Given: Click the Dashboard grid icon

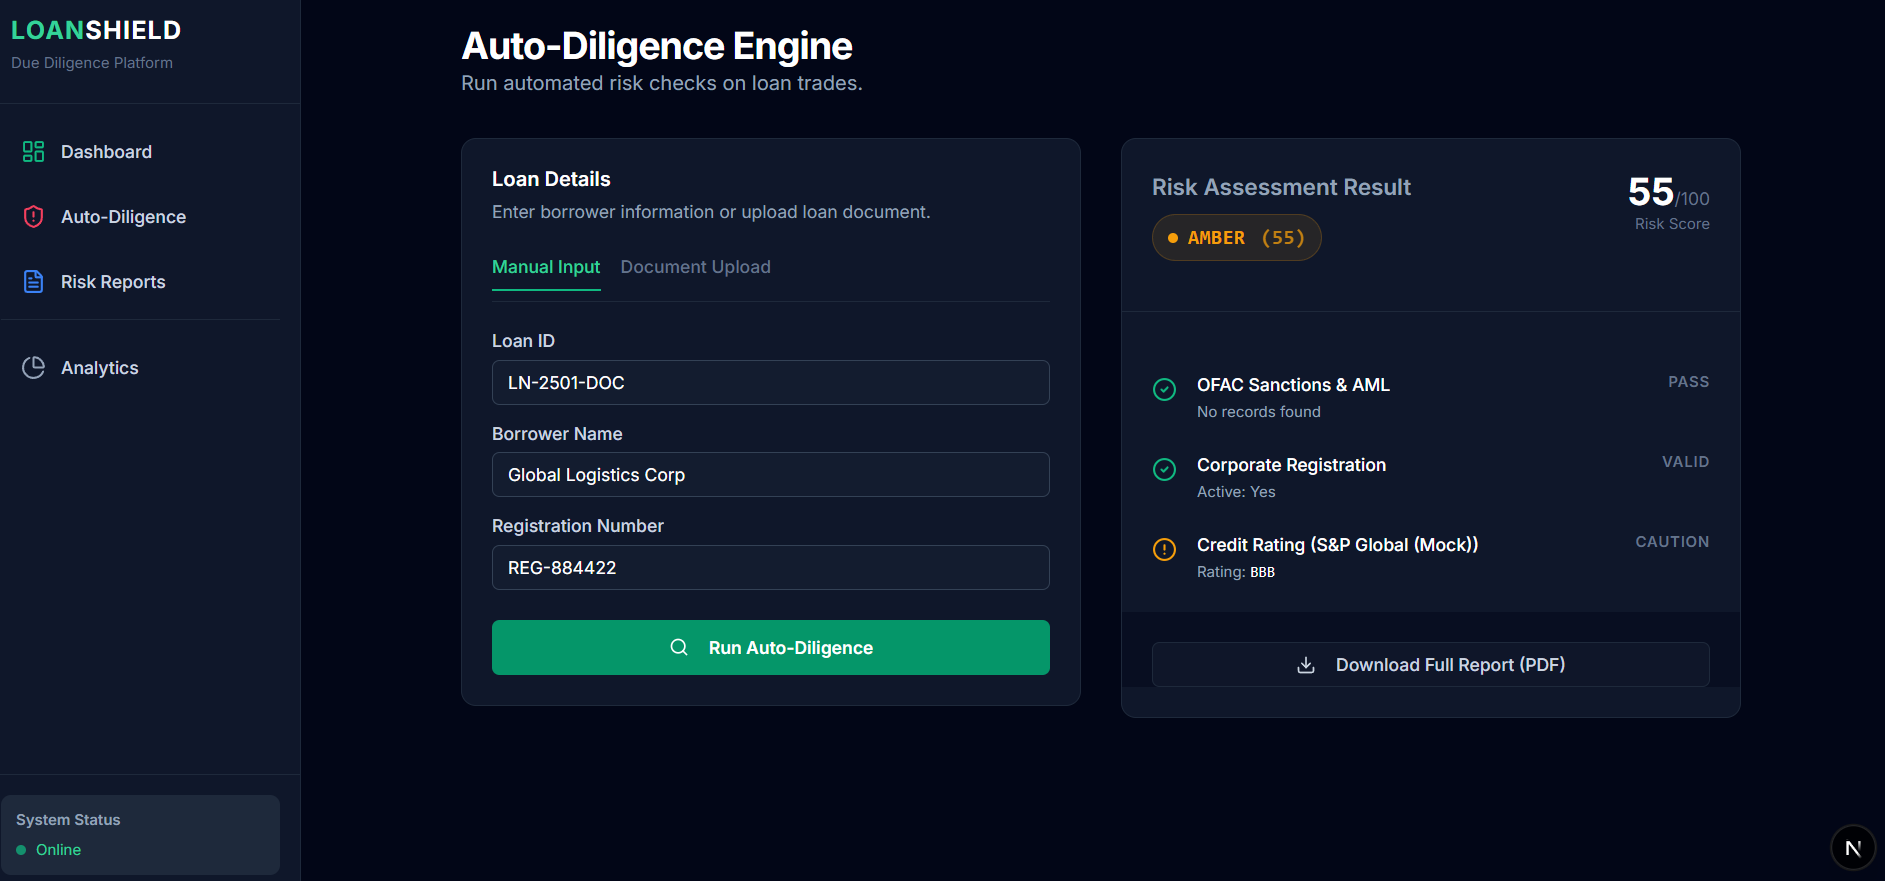Looking at the screenshot, I should click(x=33, y=152).
